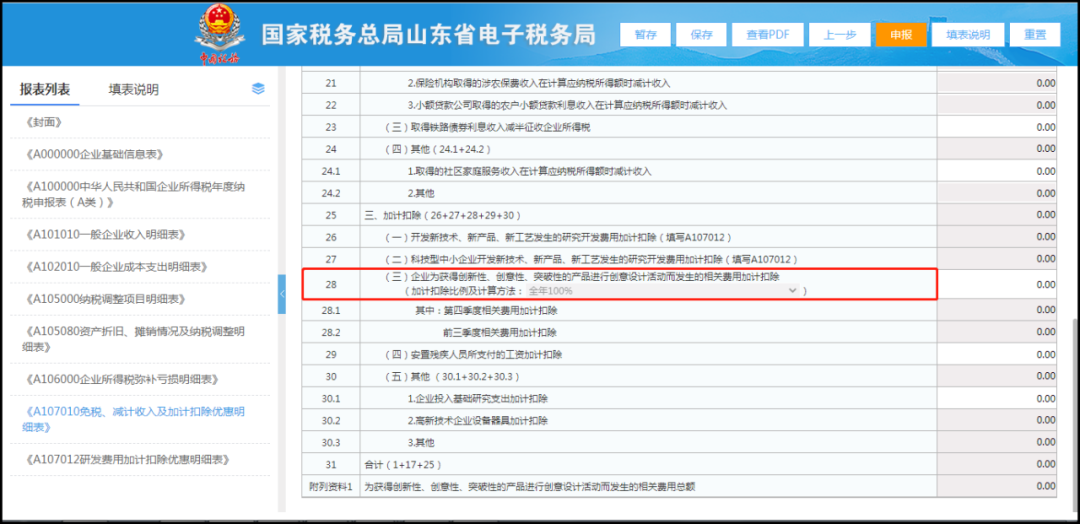1080x524 pixels.
Task: Click the 保存 button
Action: coord(701,34)
